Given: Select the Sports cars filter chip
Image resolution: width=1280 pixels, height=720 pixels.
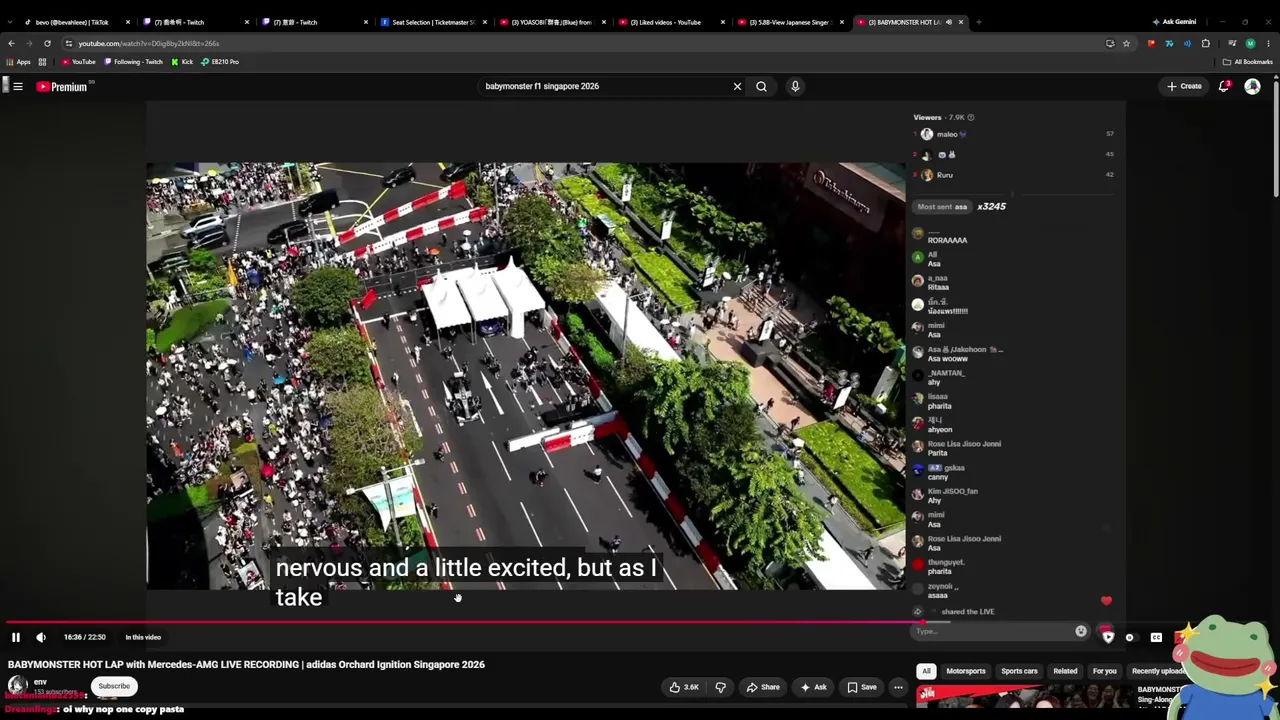Looking at the screenshot, I should click(1019, 671).
